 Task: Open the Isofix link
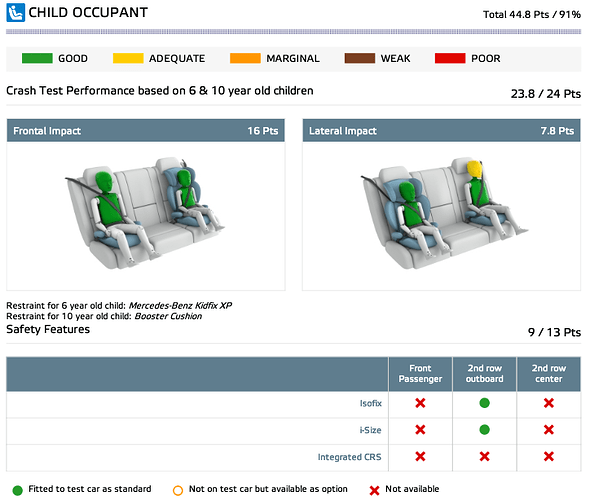click(x=370, y=403)
